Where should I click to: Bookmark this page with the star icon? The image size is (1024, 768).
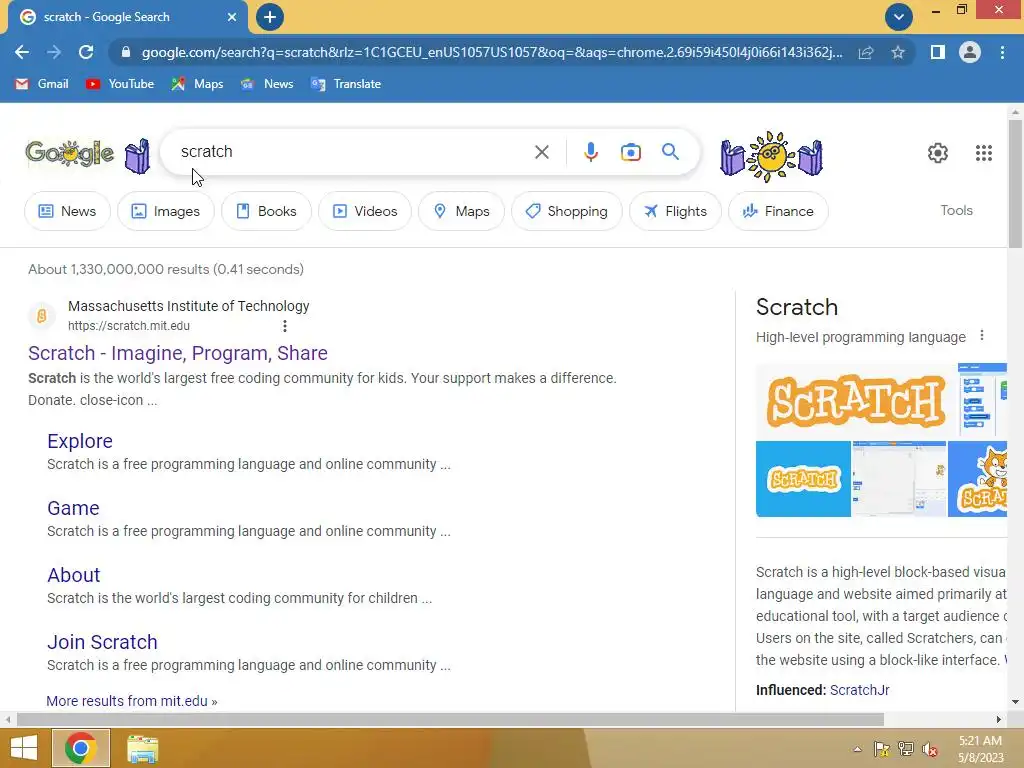click(x=898, y=52)
